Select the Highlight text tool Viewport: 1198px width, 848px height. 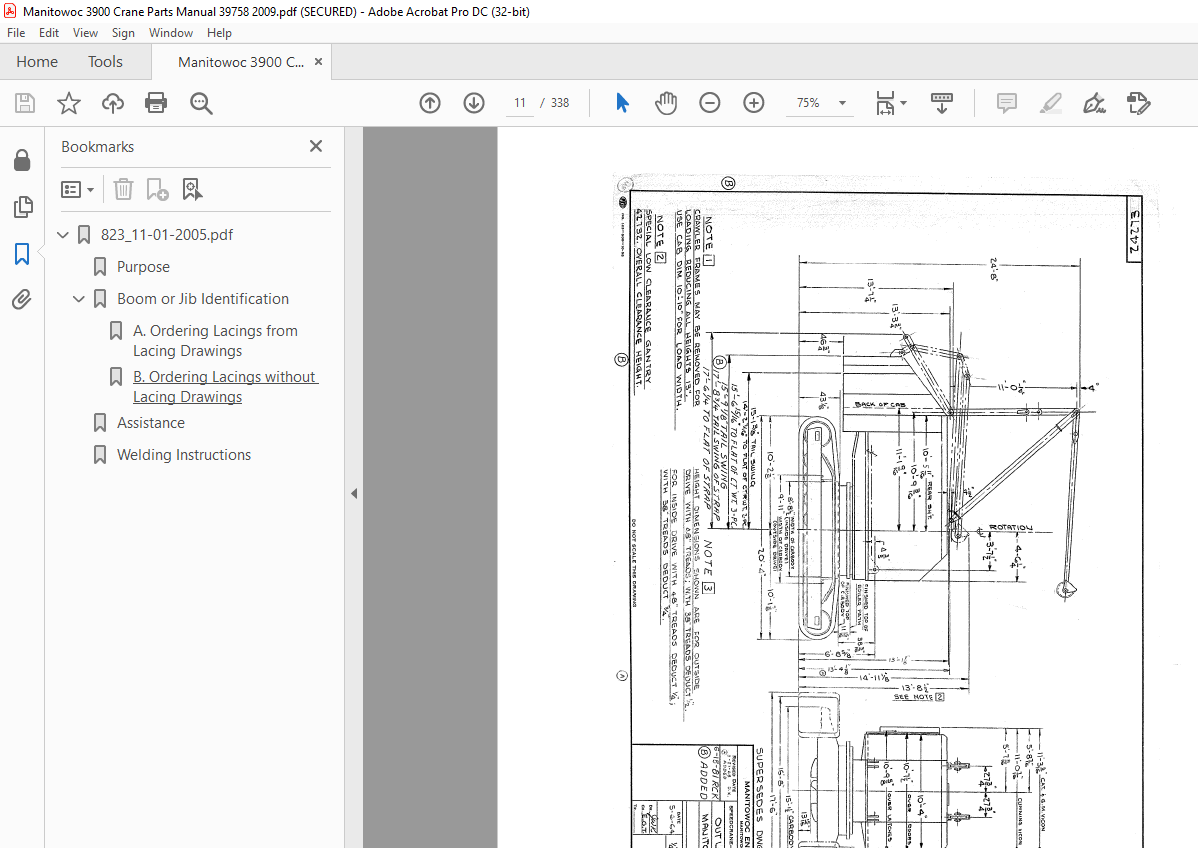1051,103
